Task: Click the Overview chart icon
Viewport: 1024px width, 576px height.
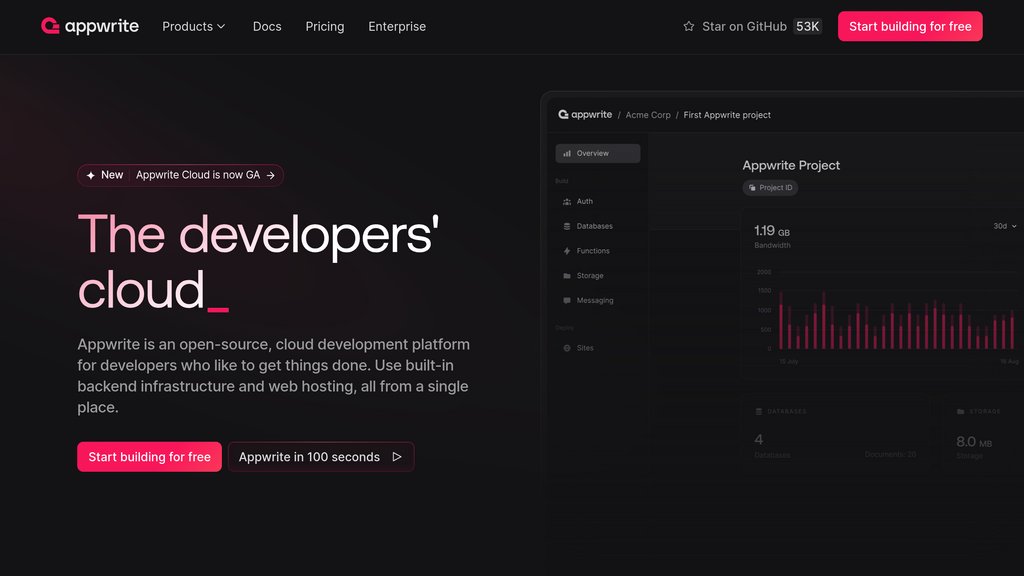Action: pos(566,153)
